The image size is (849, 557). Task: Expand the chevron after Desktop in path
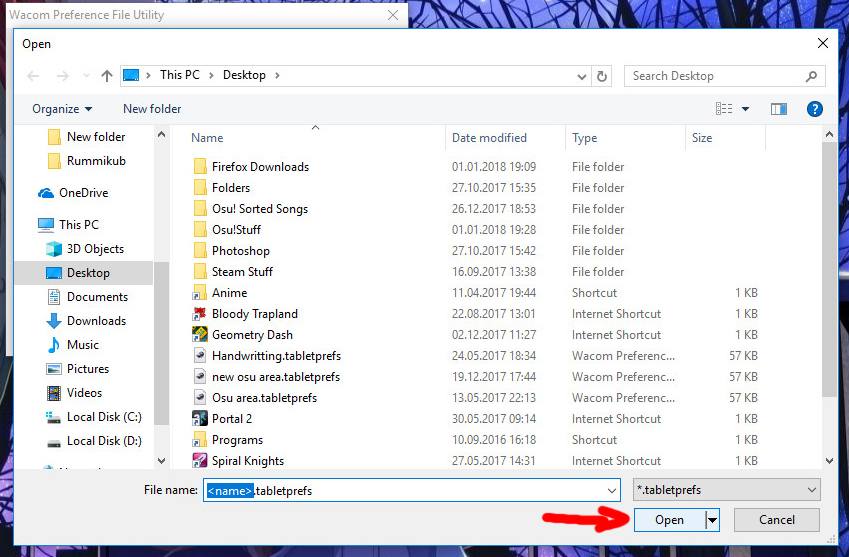277,75
